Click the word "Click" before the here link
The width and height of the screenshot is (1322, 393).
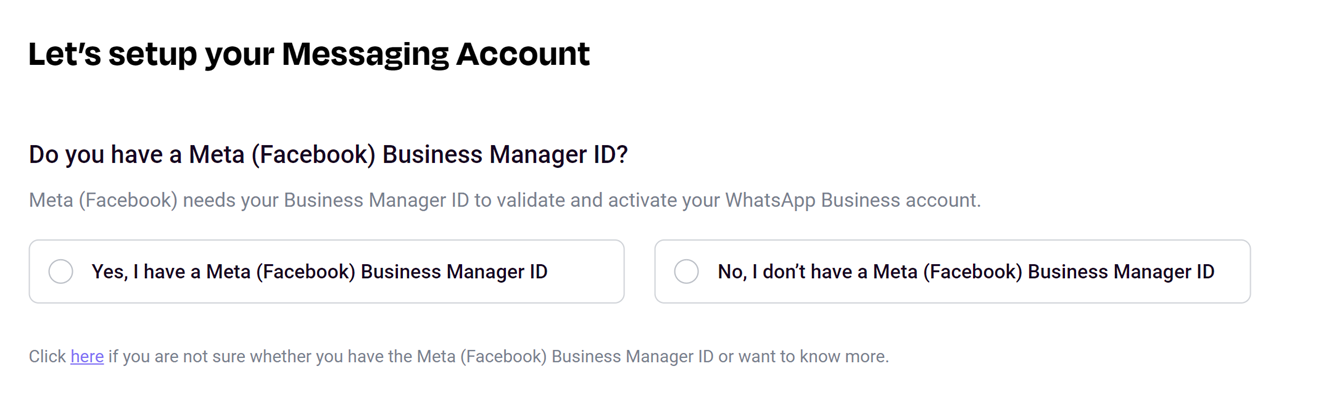point(47,356)
